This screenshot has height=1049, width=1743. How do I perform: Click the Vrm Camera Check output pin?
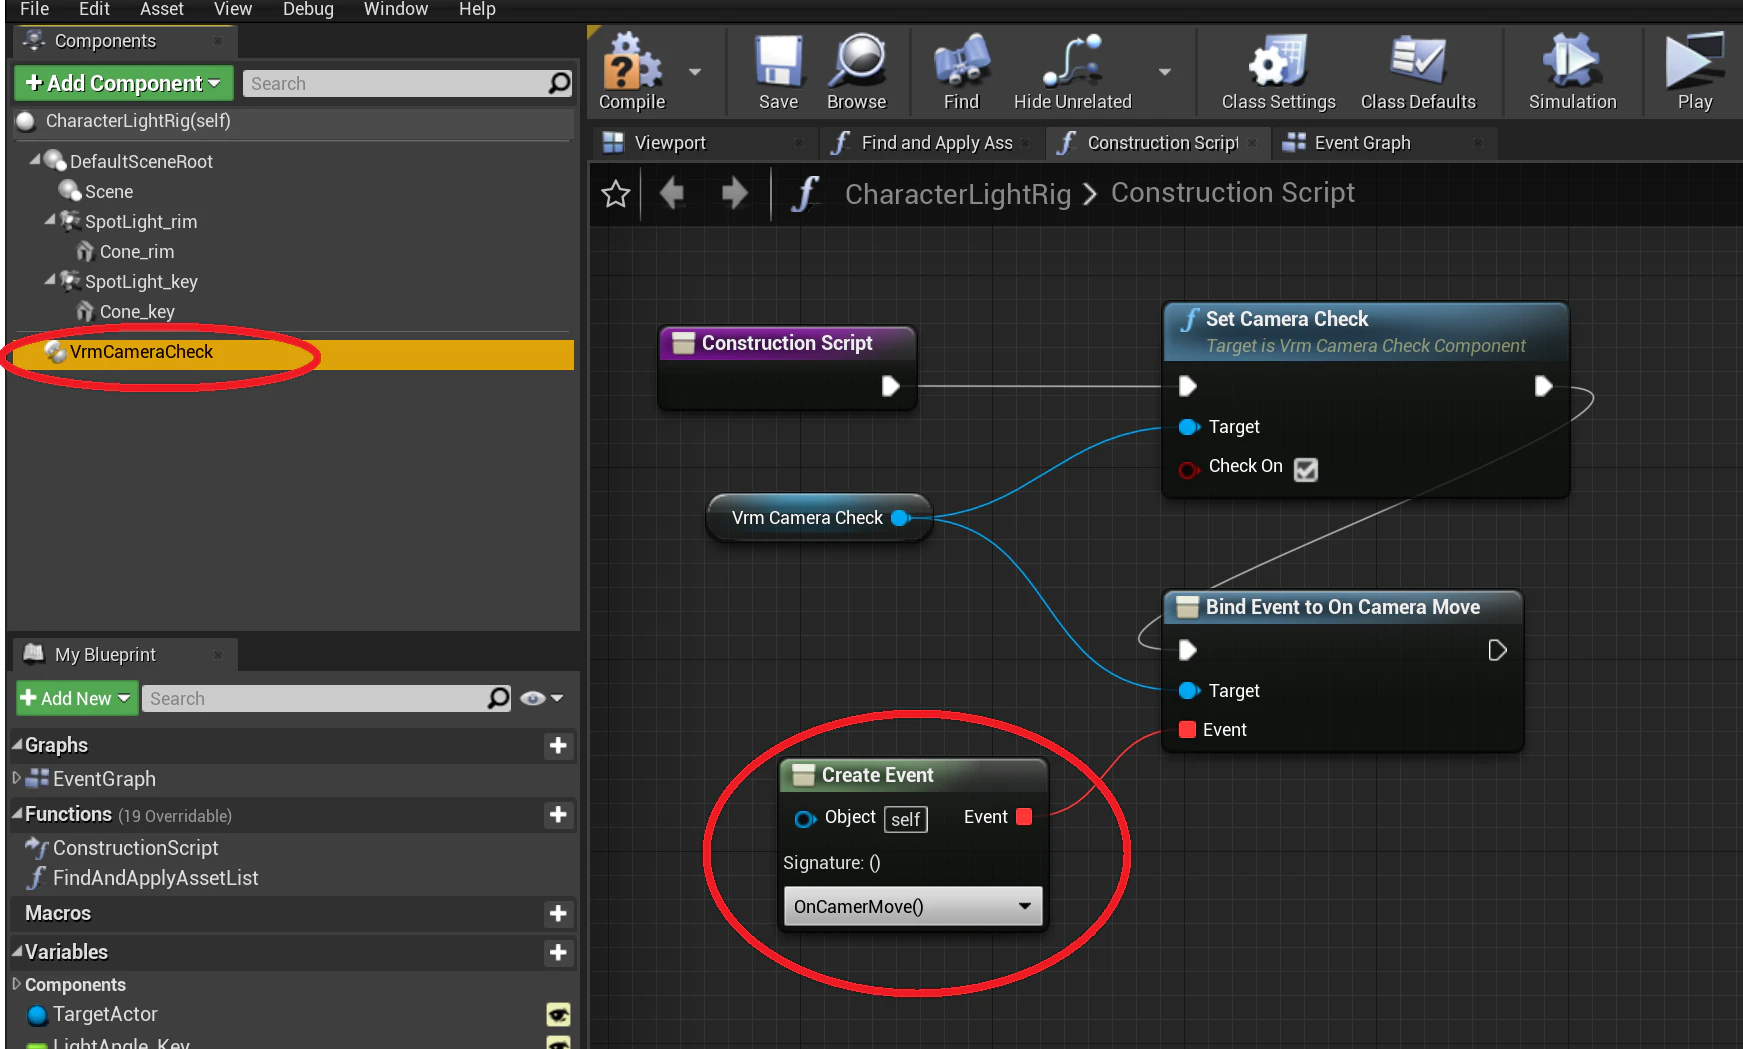pyautogui.click(x=899, y=518)
